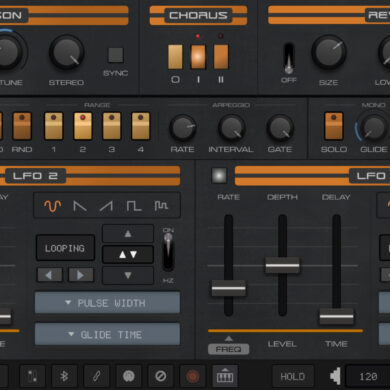This screenshot has width=390, height=390.
Task: Click the DEPTH fader handle
Action: coord(282,266)
